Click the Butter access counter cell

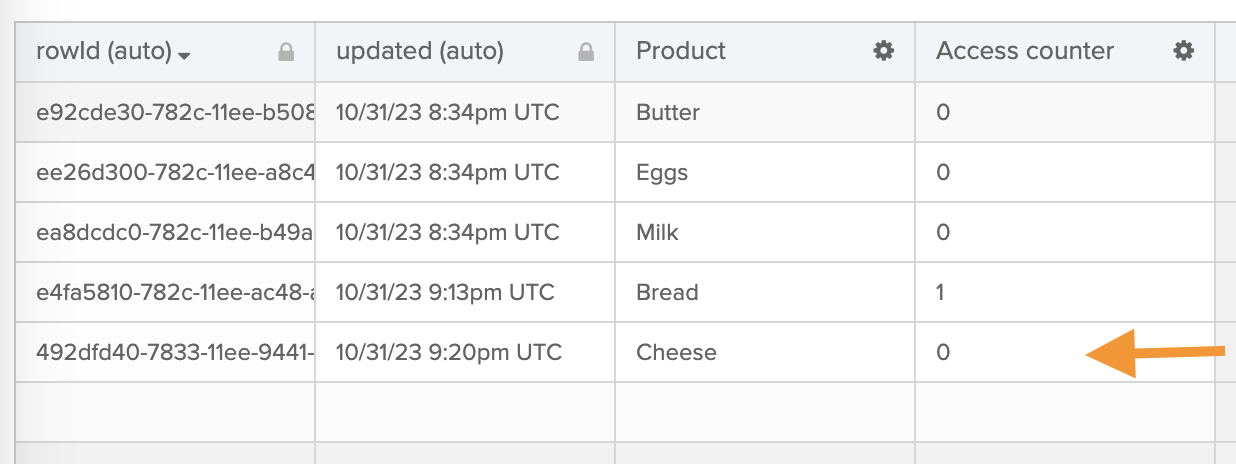pyautogui.click(x=943, y=112)
